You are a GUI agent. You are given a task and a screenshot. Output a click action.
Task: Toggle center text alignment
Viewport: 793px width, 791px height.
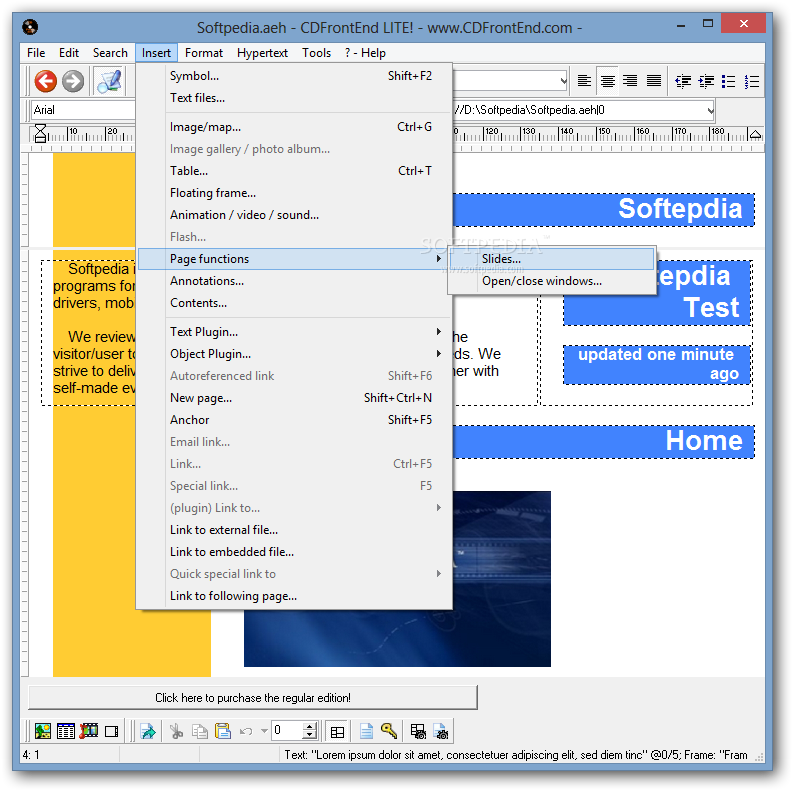607,81
